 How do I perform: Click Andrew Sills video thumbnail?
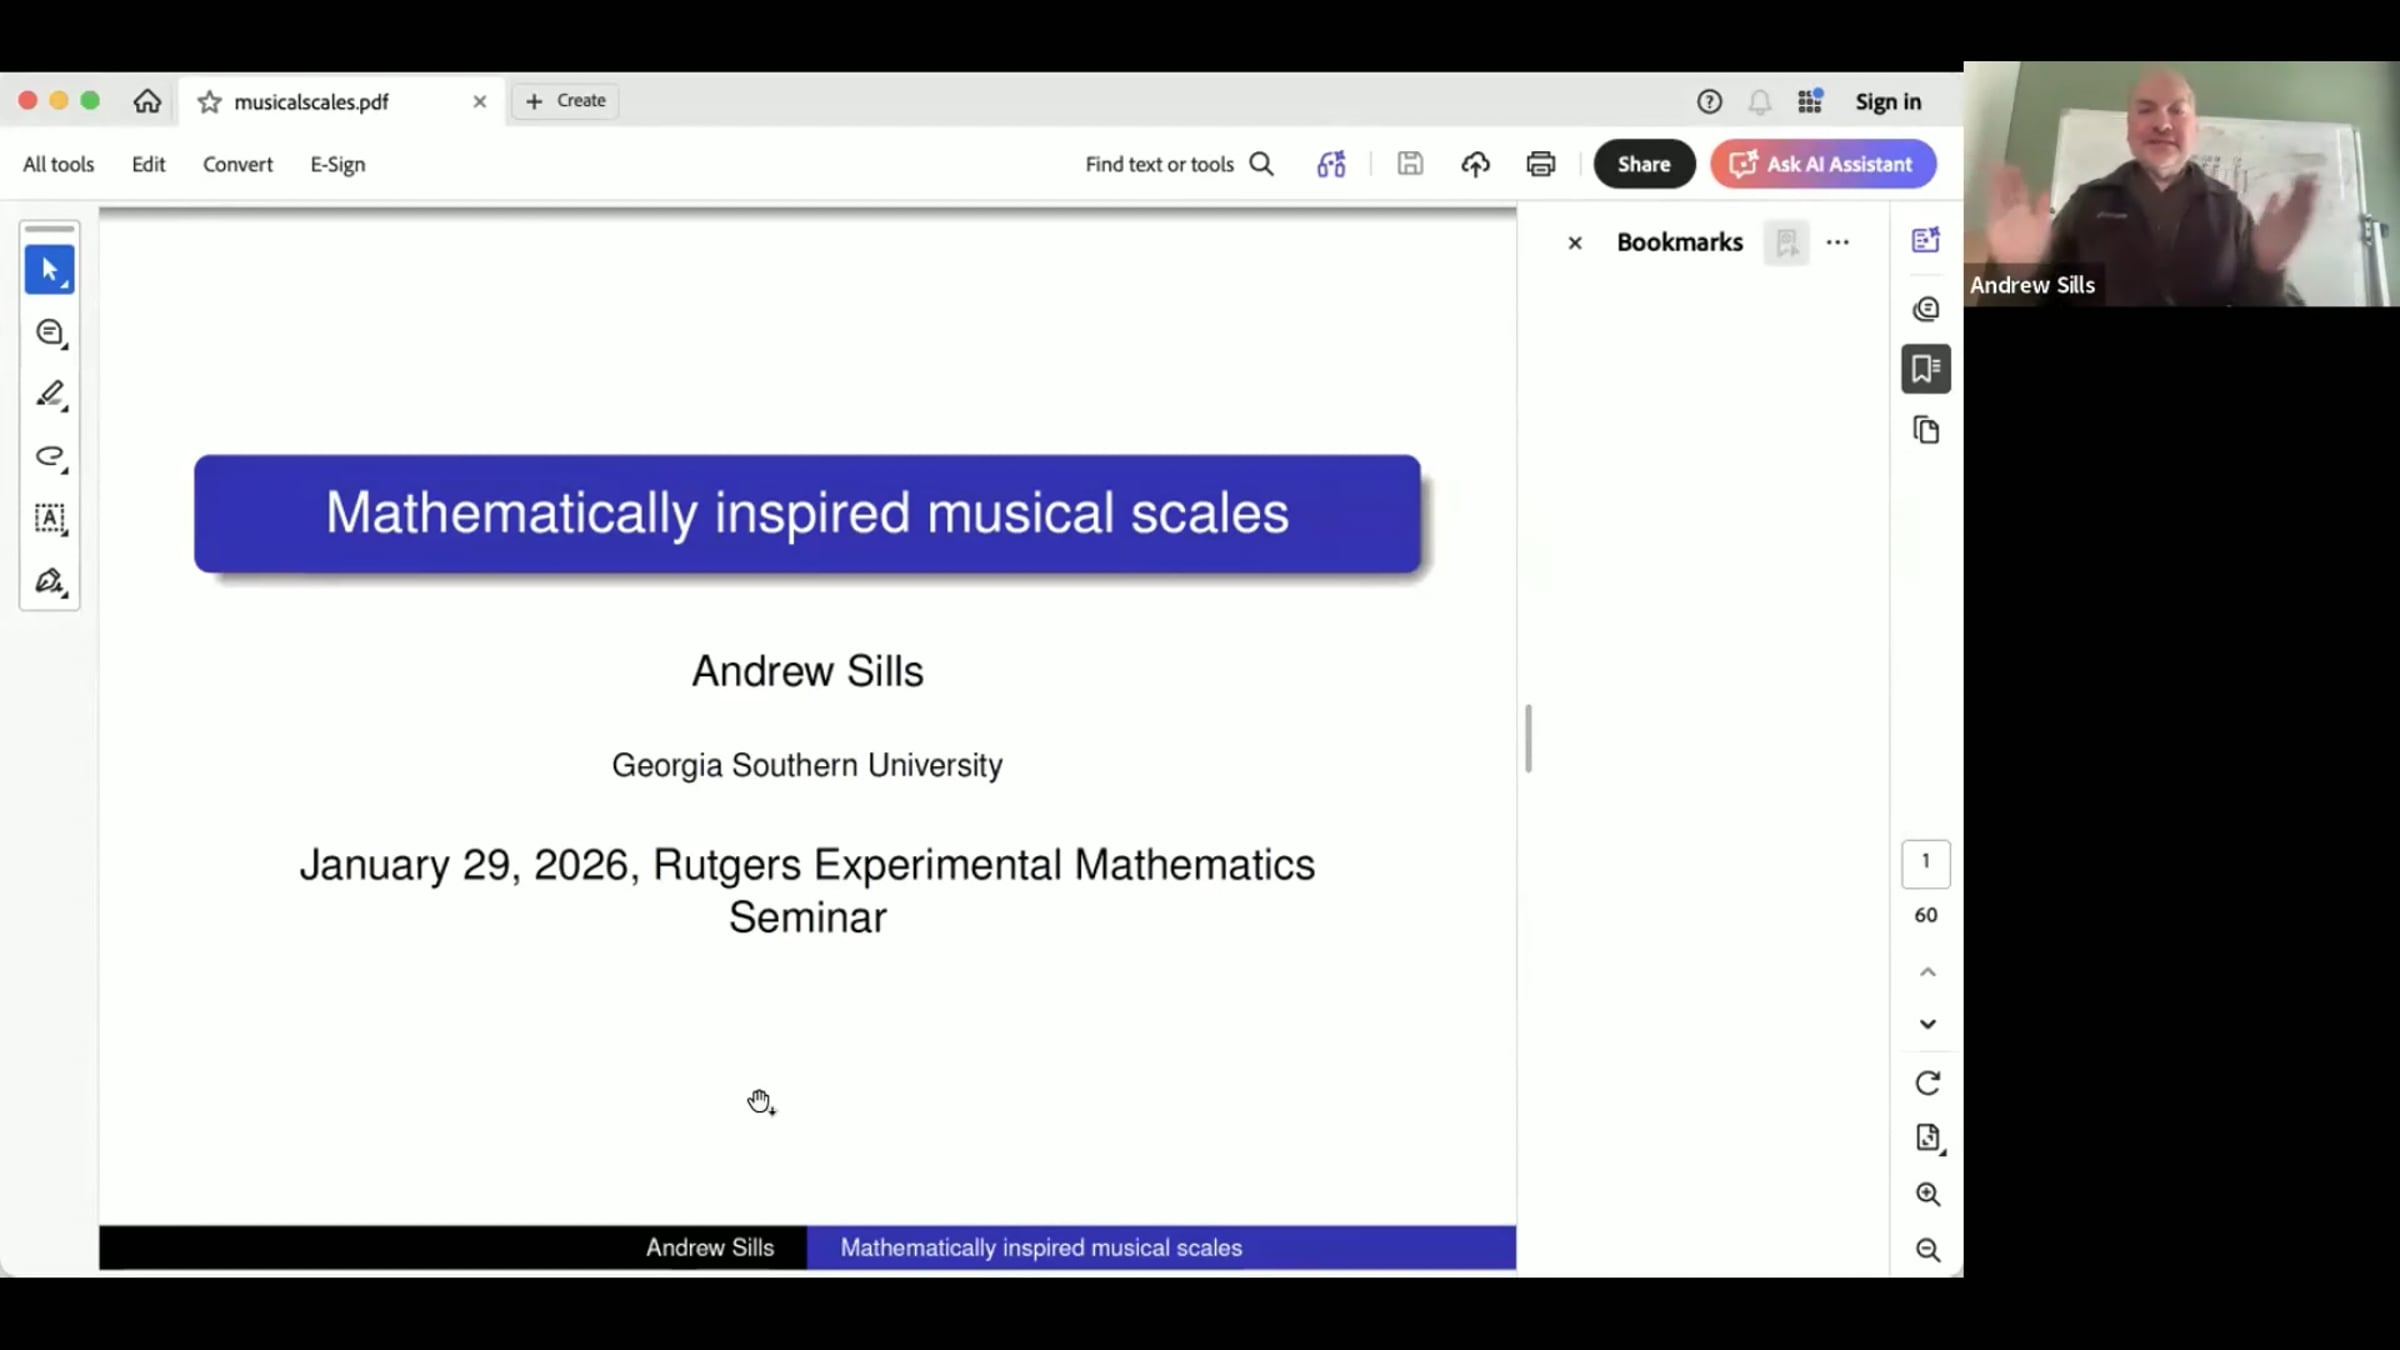2181,184
